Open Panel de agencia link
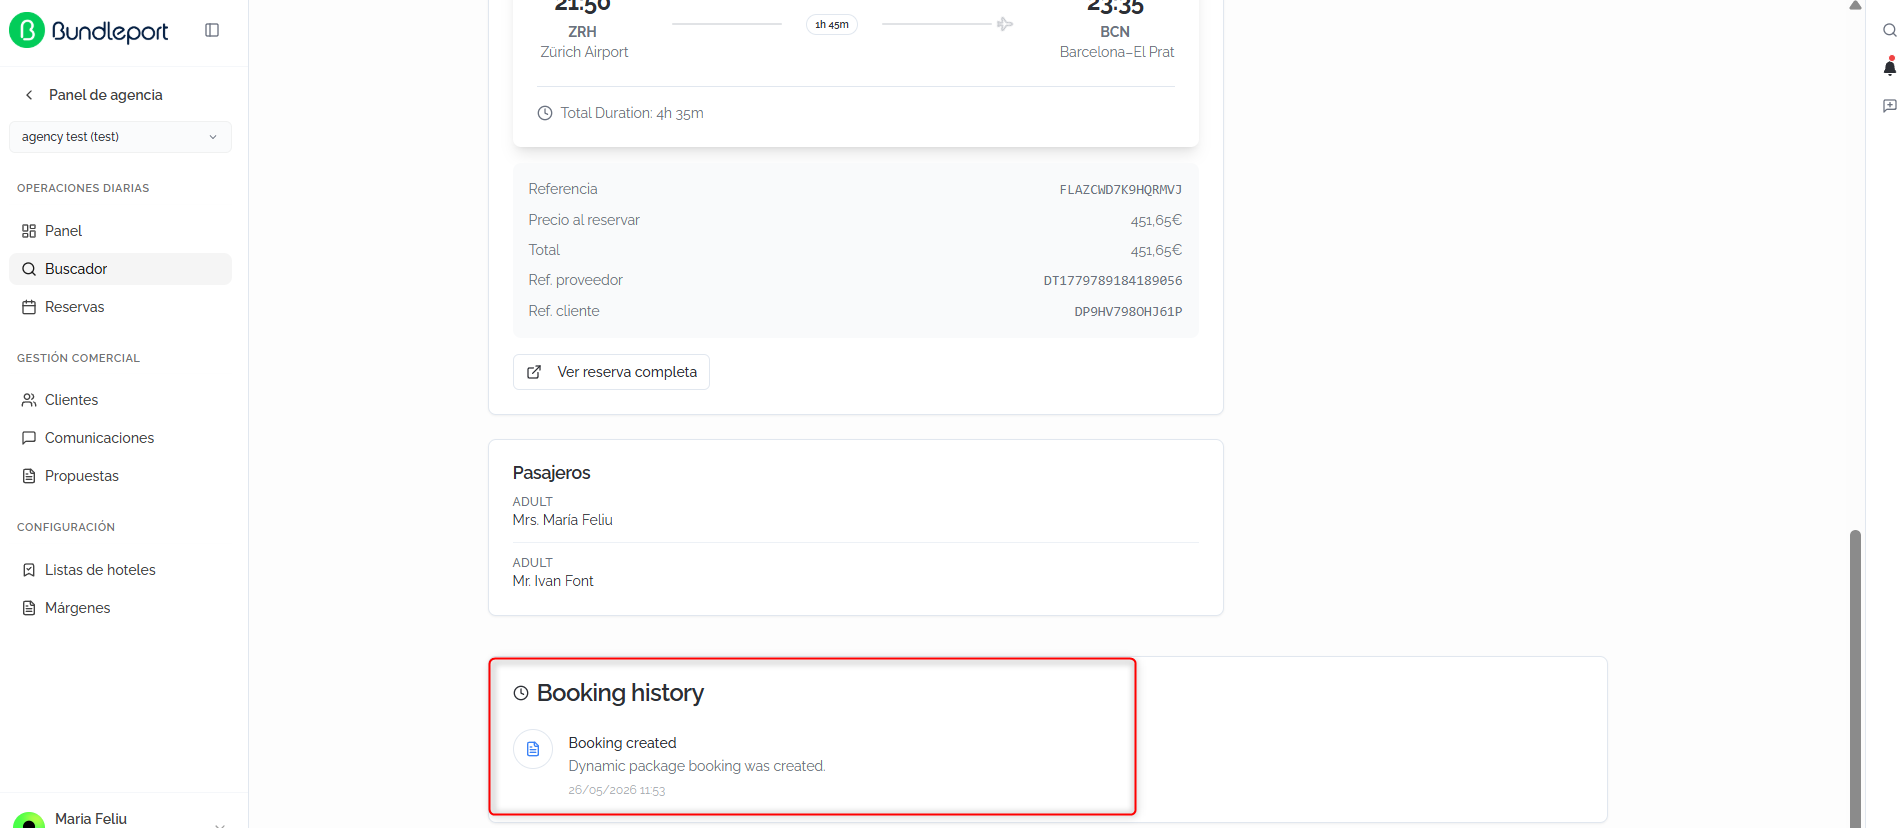Screen dimensions: 1902x828 [x=105, y=95]
